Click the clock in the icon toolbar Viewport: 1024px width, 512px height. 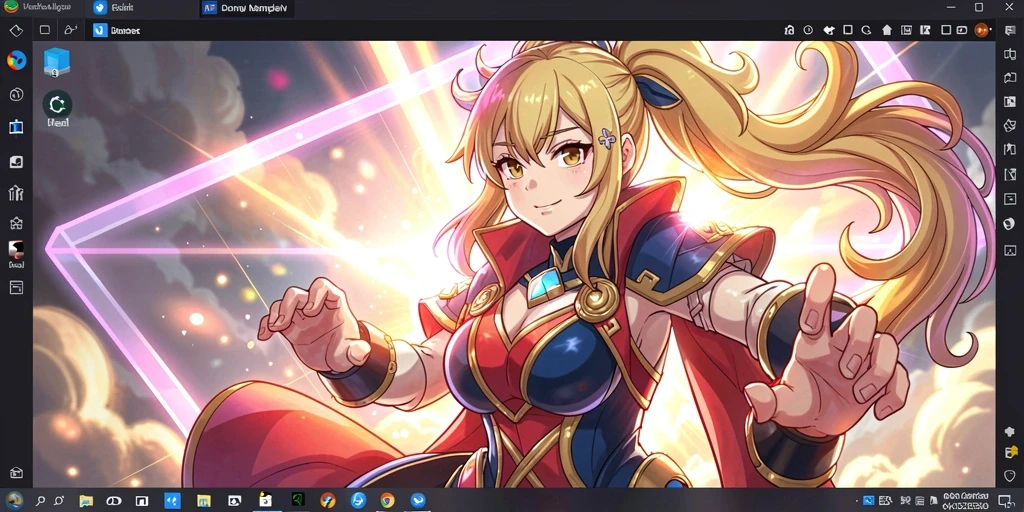point(808,30)
